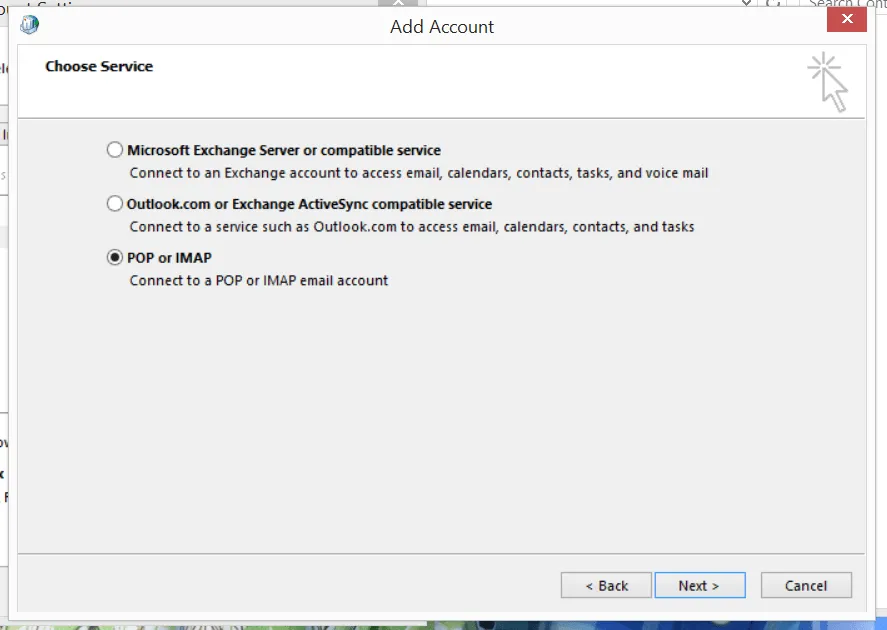Click the Choose Service heading

(x=98, y=66)
